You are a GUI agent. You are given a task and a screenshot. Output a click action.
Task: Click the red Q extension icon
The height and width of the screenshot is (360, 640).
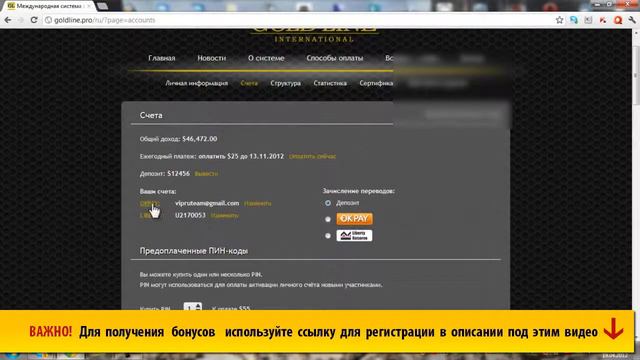pyautogui.click(x=618, y=20)
